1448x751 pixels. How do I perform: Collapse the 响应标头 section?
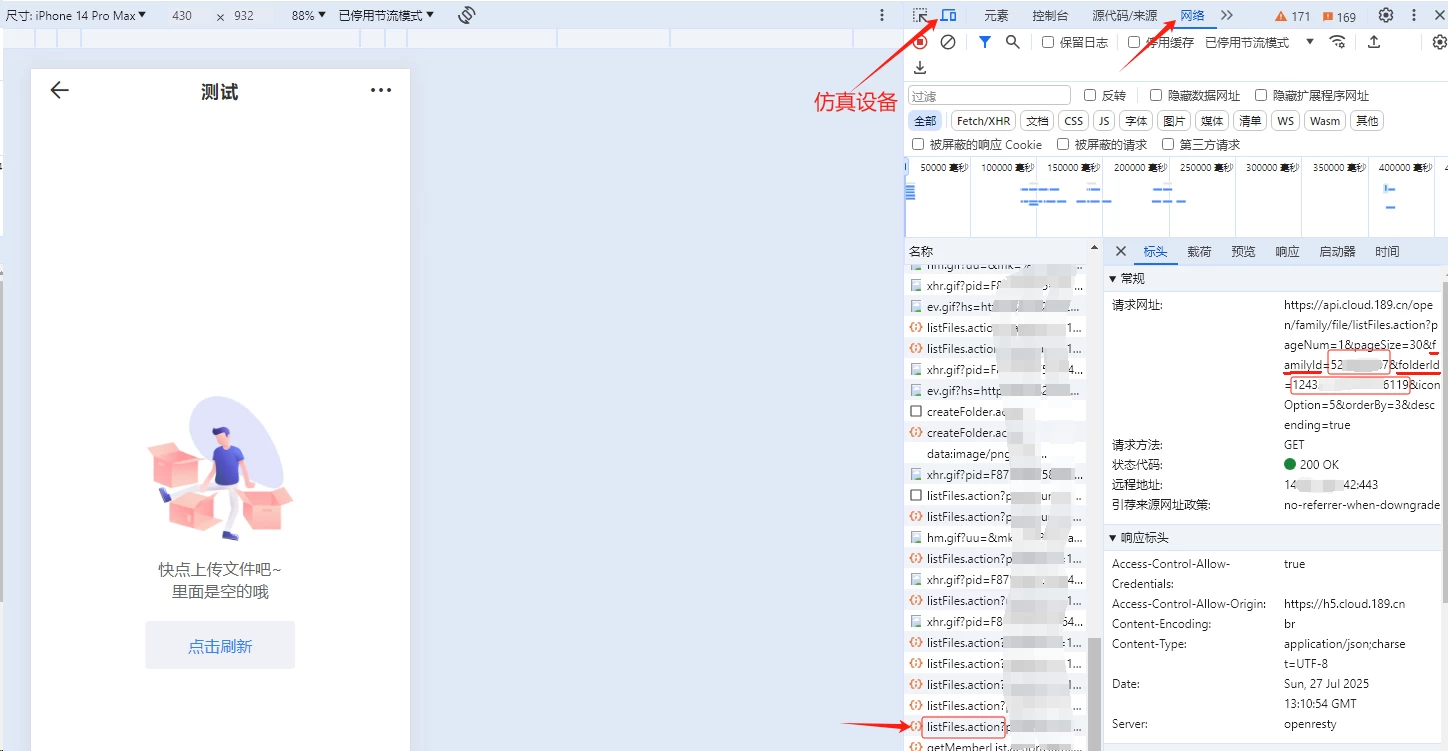(1114, 538)
